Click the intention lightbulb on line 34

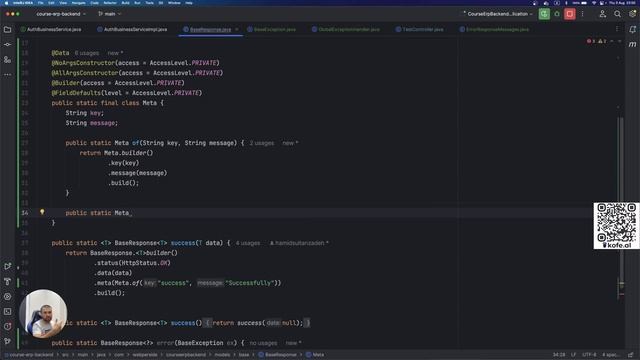42,212
